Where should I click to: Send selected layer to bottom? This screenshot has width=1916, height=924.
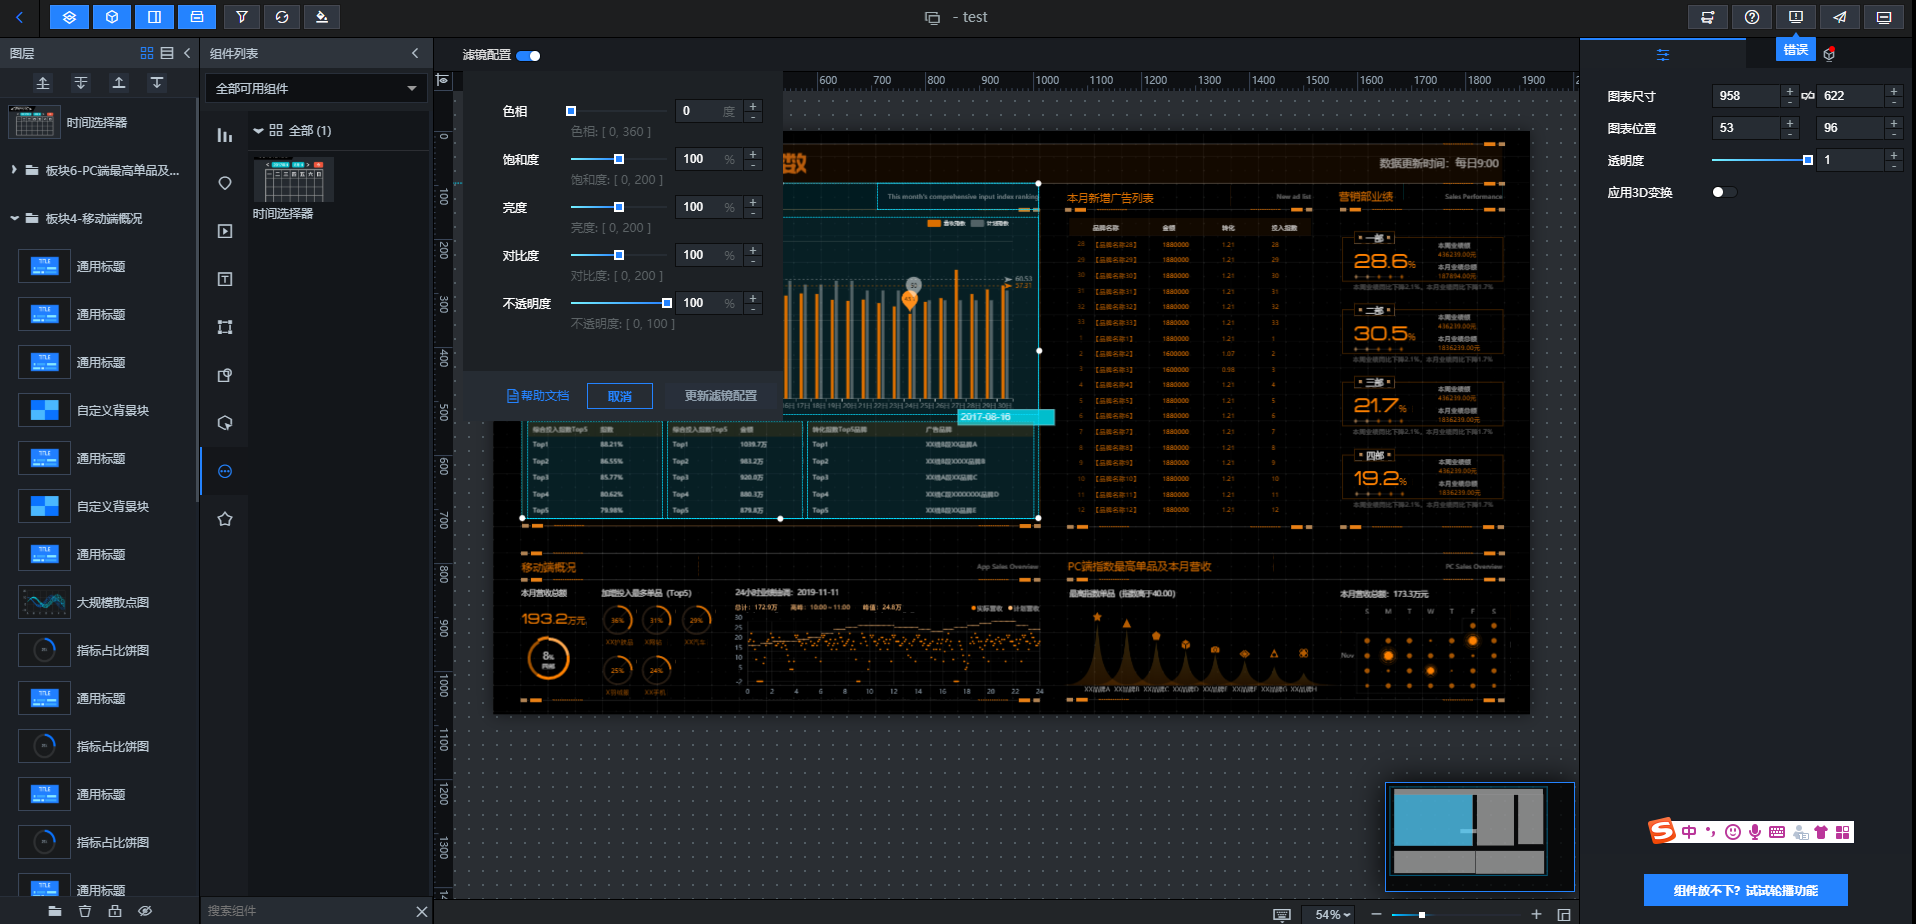[81, 83]
